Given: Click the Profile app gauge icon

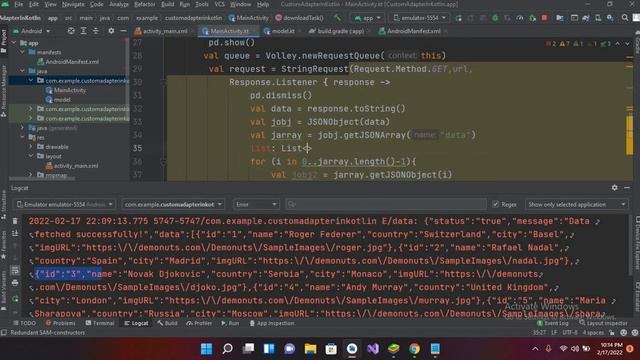Looking at the screenshot, I should (520, 18).
